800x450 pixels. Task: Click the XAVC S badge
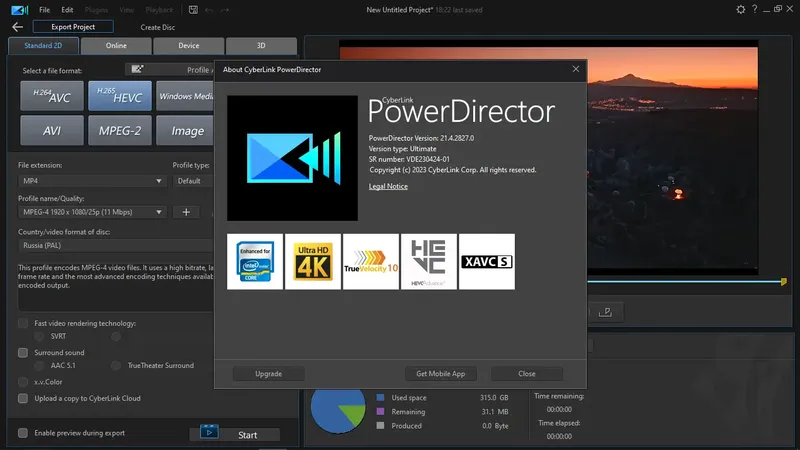(x=487, y=262)
